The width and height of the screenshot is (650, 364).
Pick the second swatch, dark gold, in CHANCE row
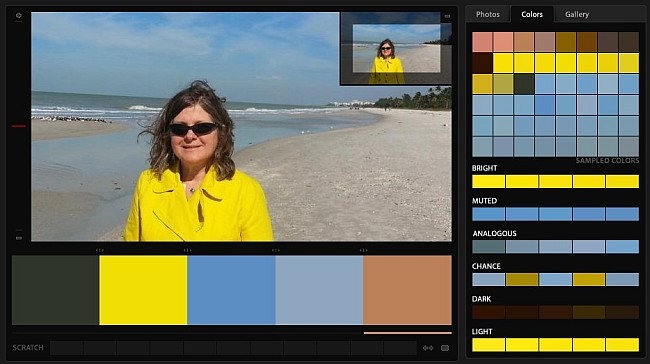pyautogui.click(x=522, y=279)
